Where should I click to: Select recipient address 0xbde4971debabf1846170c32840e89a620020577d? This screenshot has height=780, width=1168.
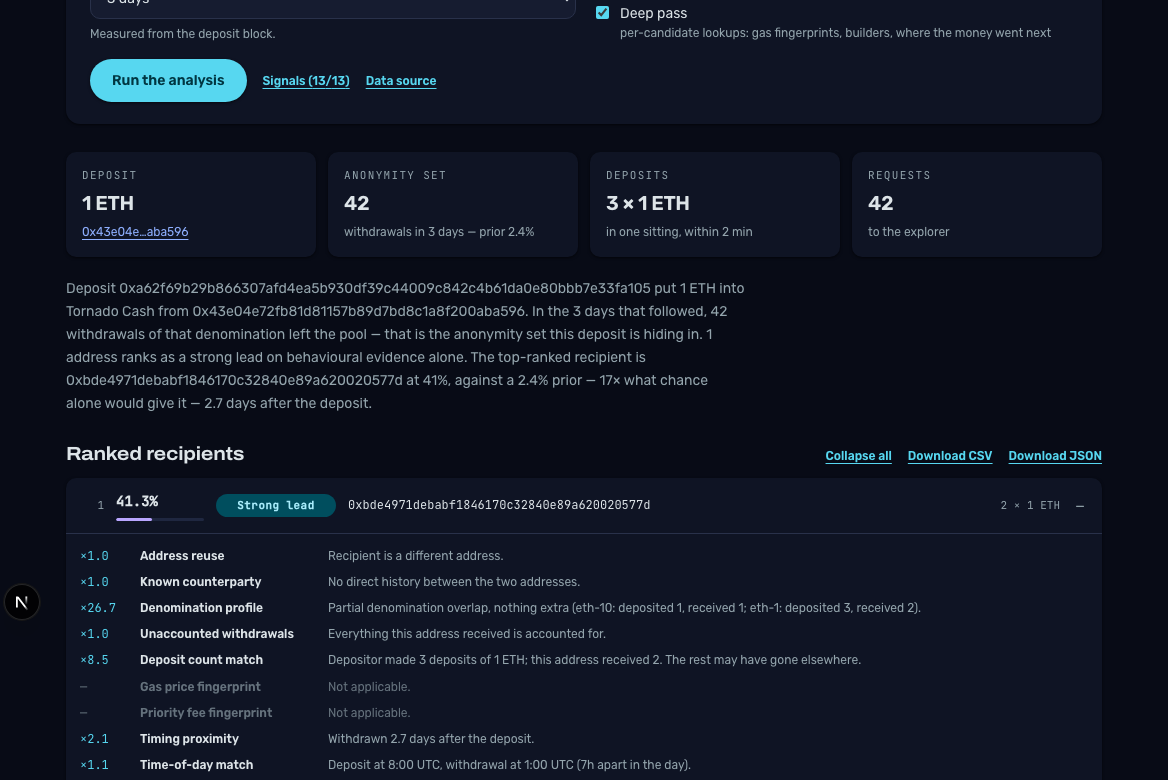tap(499, 505)
